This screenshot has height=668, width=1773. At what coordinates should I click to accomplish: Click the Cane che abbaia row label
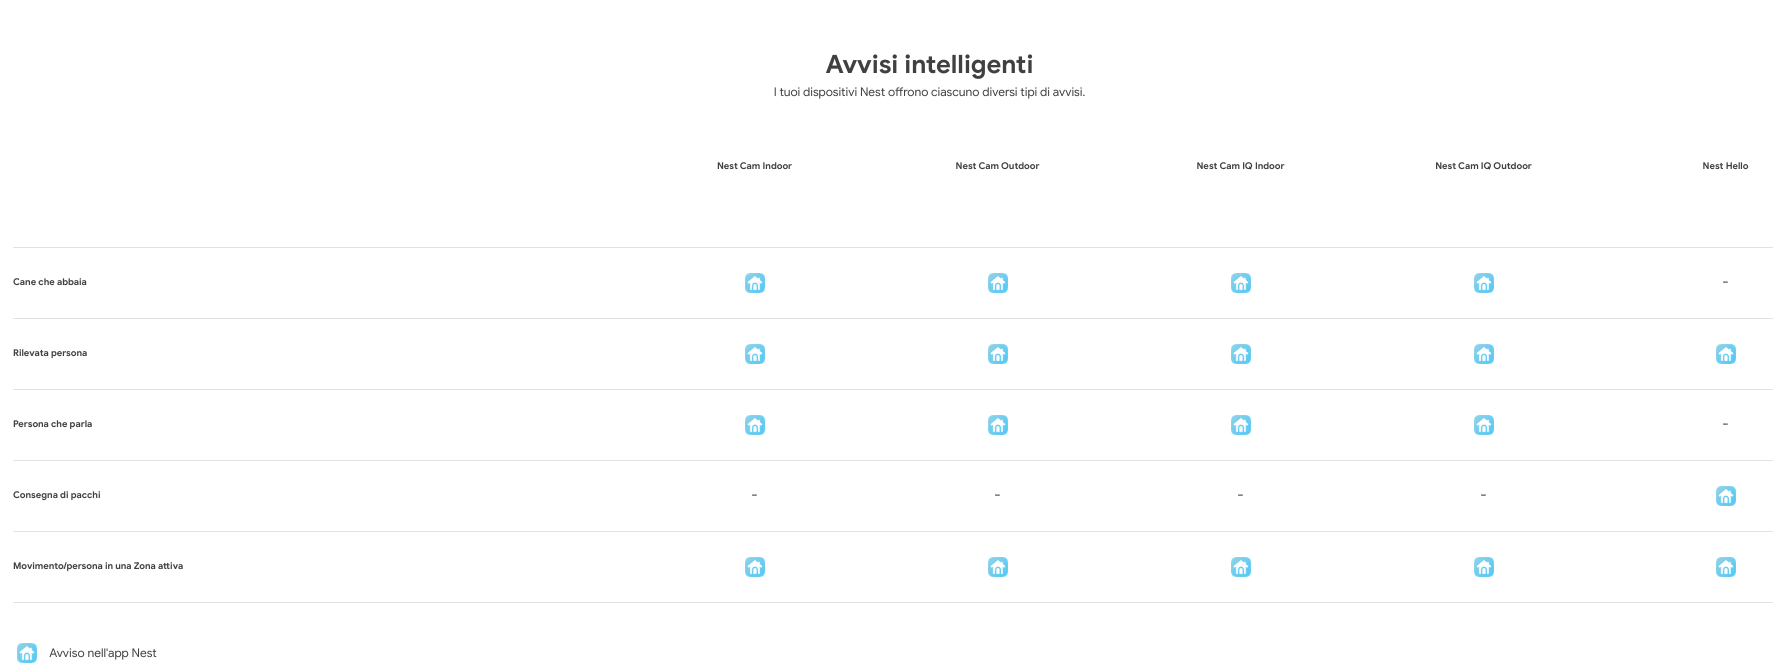(x=50, y=282)
